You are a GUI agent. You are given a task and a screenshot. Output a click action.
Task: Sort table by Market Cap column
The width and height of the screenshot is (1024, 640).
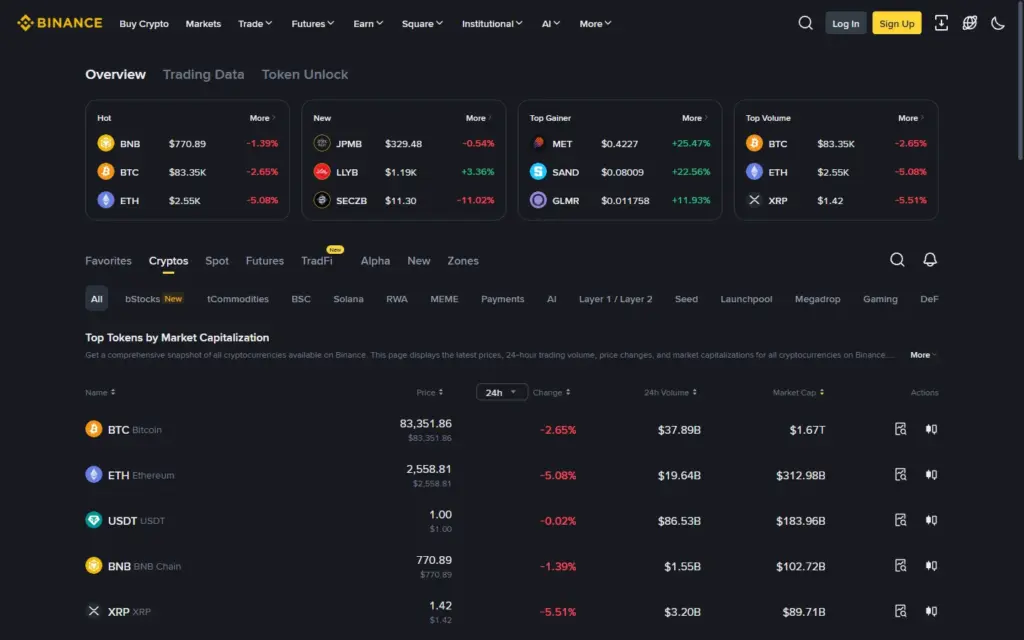point(798,392)
